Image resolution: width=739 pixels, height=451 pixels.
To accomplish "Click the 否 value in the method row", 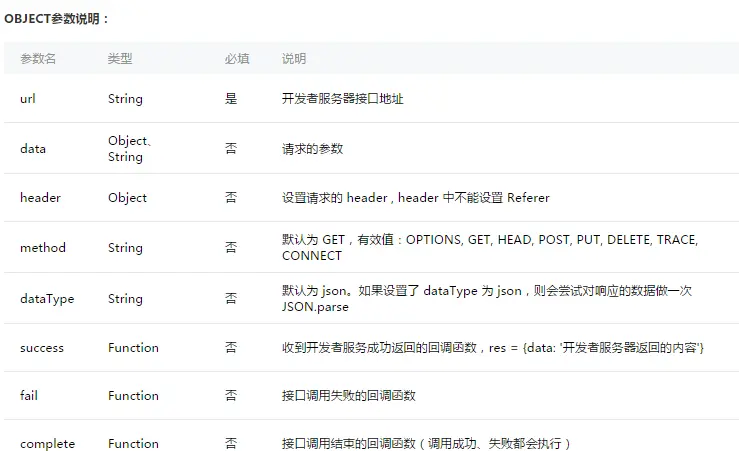I will pyautogui.click(x=231, y=247).
